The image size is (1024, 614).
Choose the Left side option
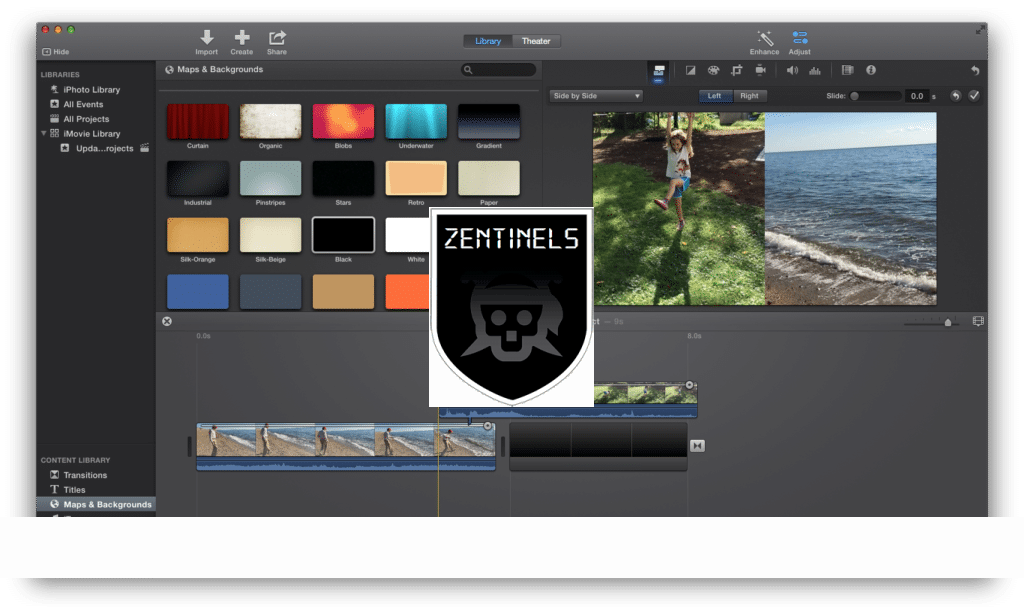click(x=714, y=96)
